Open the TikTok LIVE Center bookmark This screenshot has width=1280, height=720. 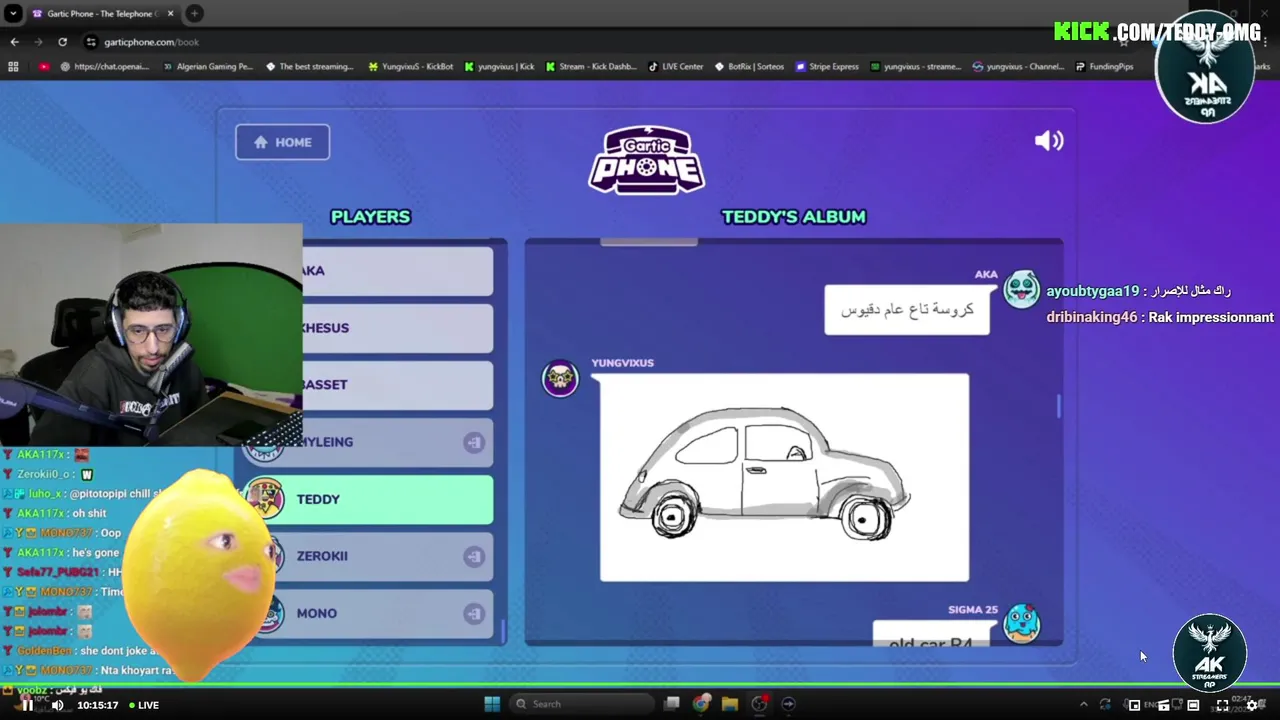(x=676, y=67)
